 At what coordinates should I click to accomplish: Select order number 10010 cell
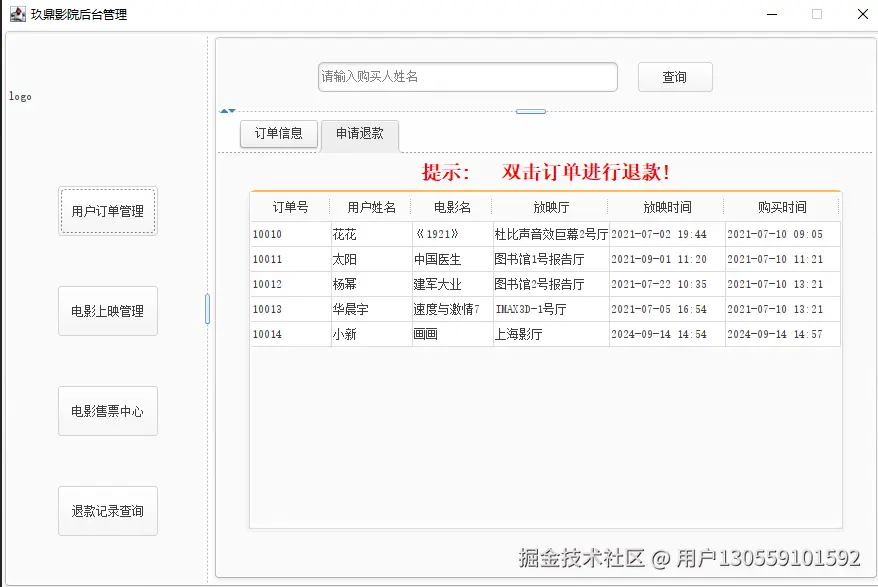coord(291,234)
